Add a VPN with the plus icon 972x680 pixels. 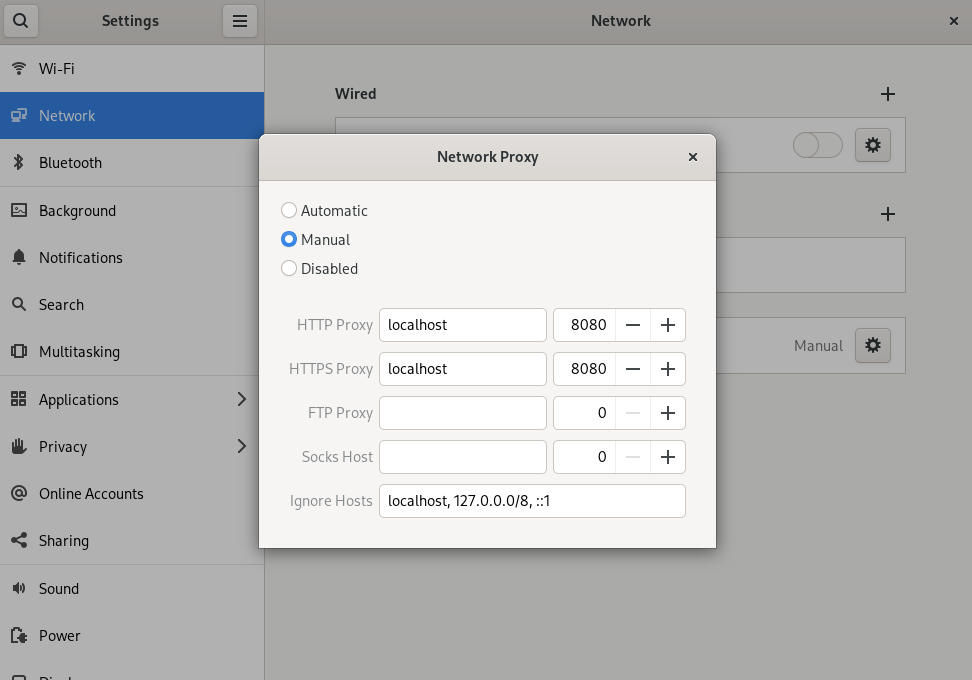tap(887, 214)
